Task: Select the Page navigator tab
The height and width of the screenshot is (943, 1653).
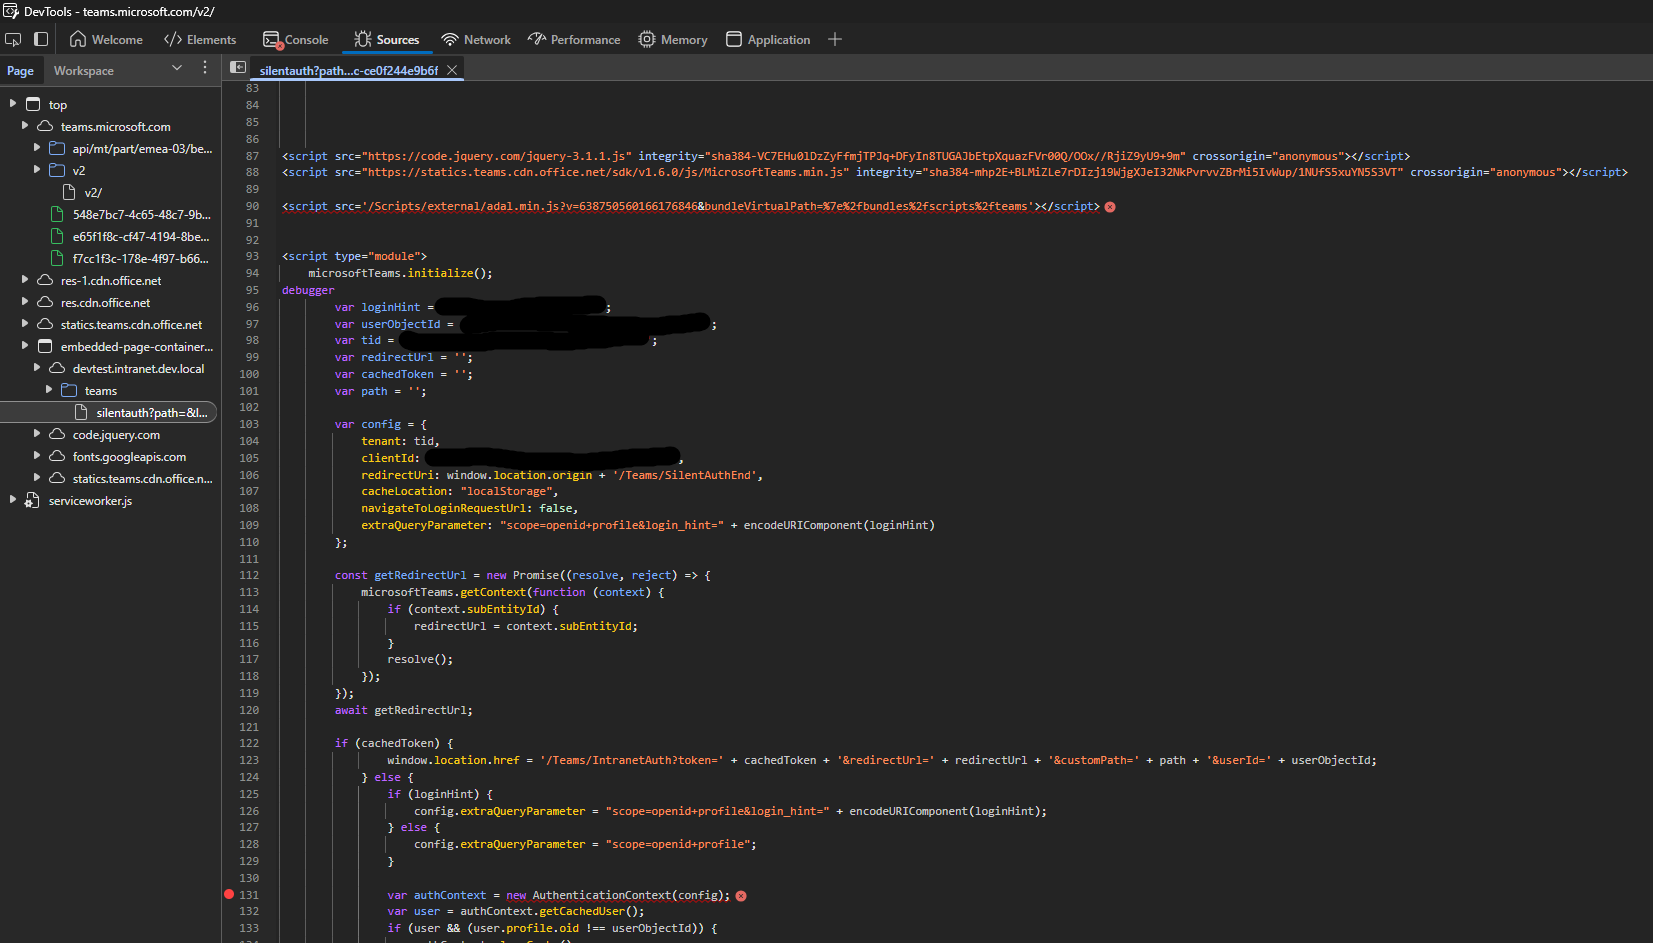Action: click(20, 71)
